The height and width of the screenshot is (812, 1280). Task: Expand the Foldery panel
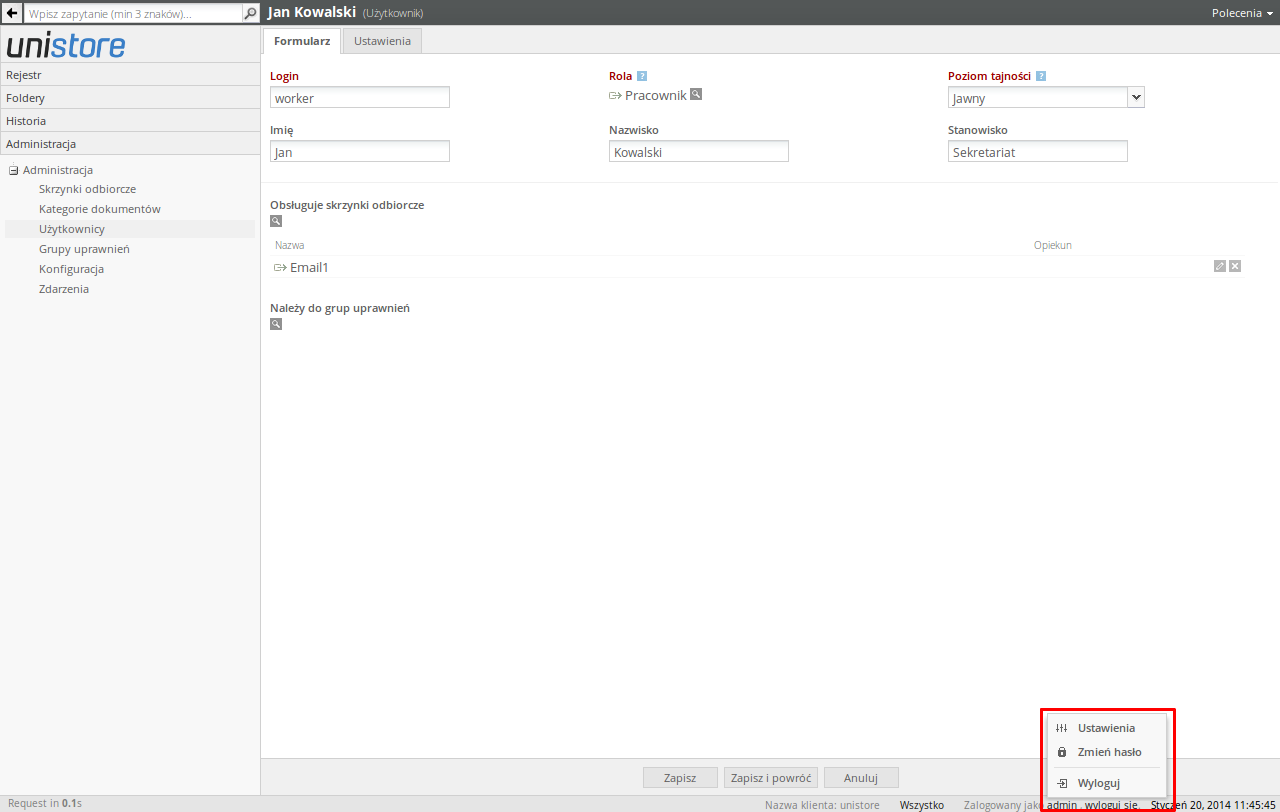tap(130, 98)
